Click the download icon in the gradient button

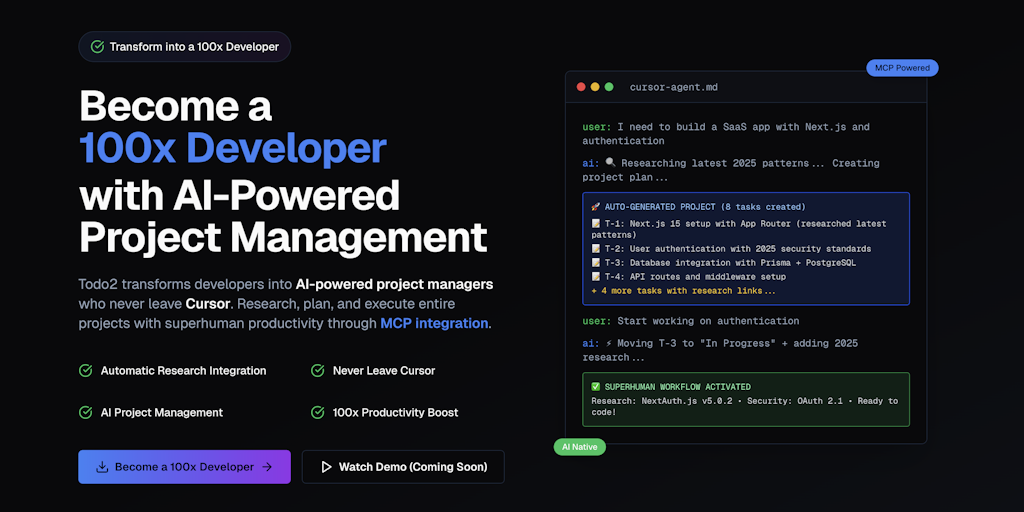tap(102, 467)
